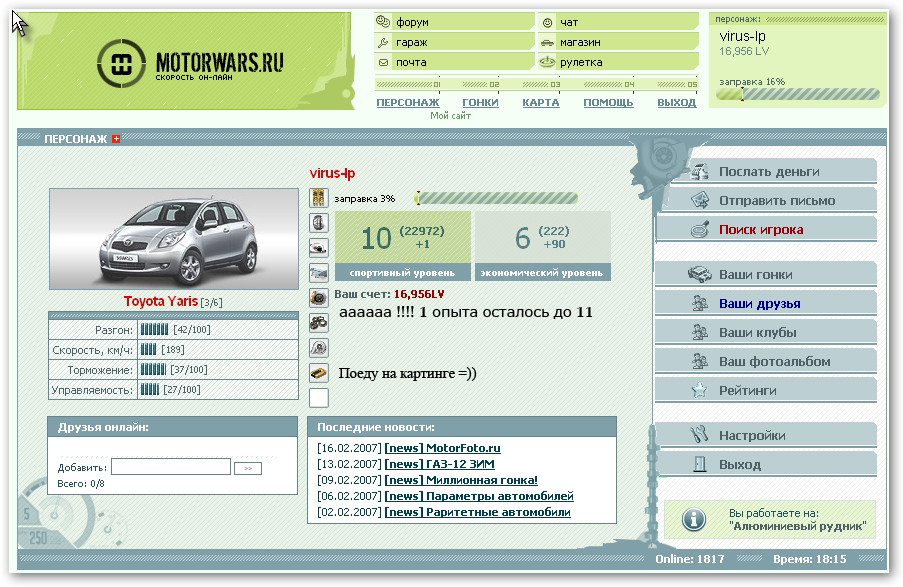
Task: Click the jeep icon for Ваши гонки
Action: (700, 274)
